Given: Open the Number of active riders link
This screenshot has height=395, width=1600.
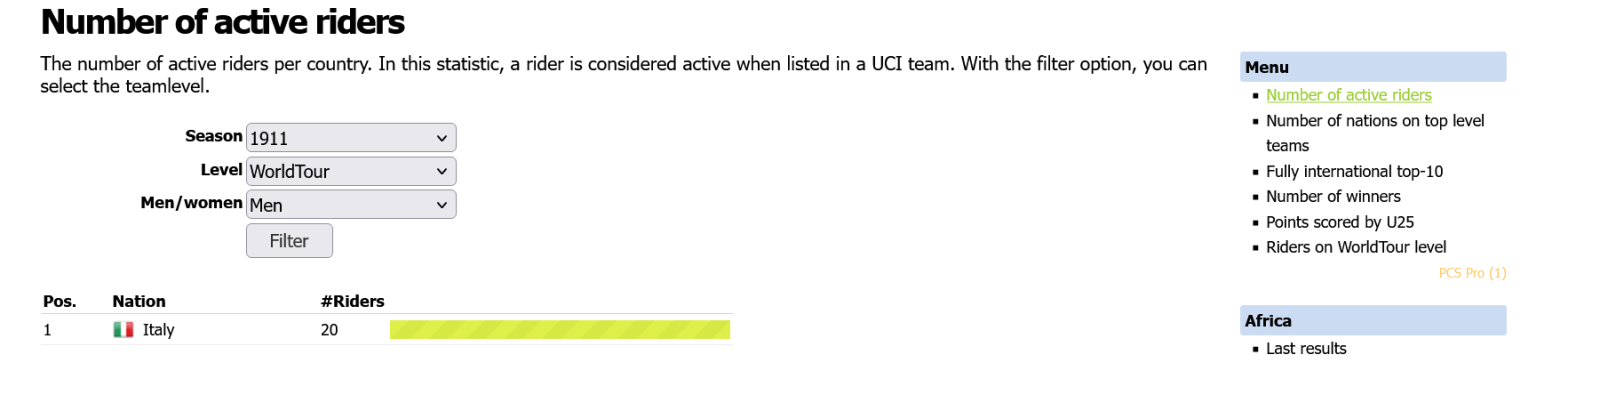Looking at the screenshot, I should (1348, 95).
